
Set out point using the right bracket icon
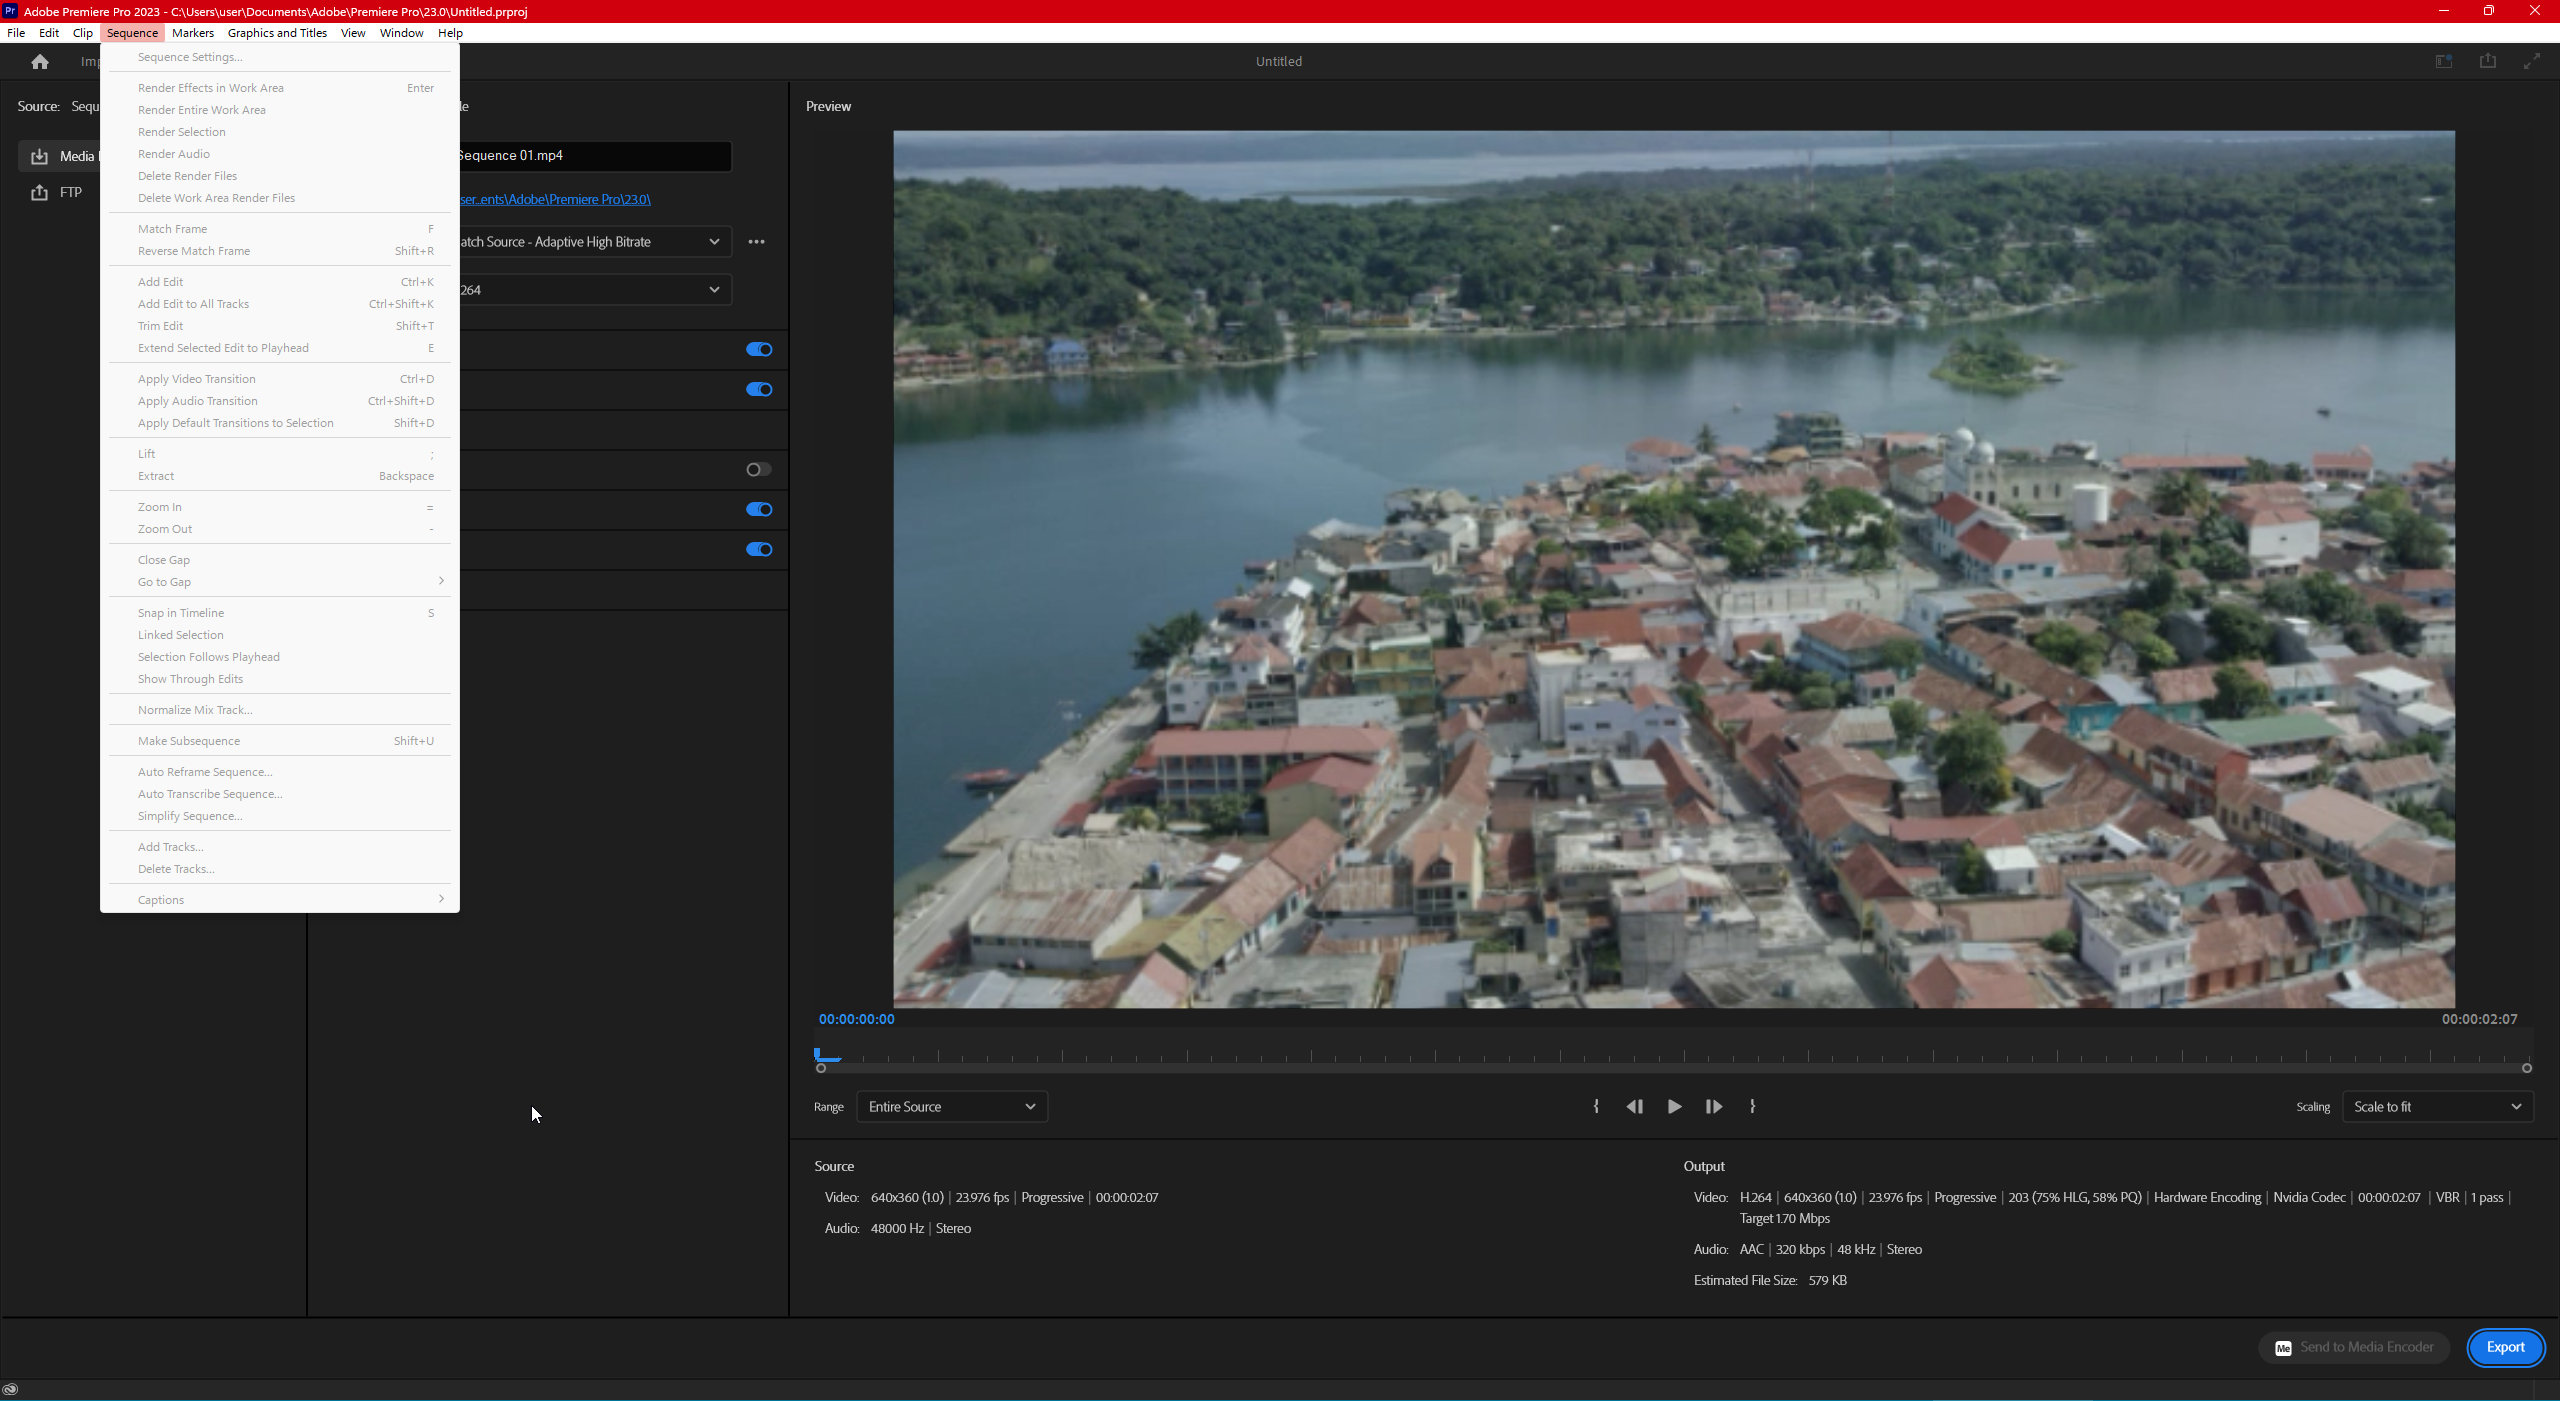(1752, 1106)
